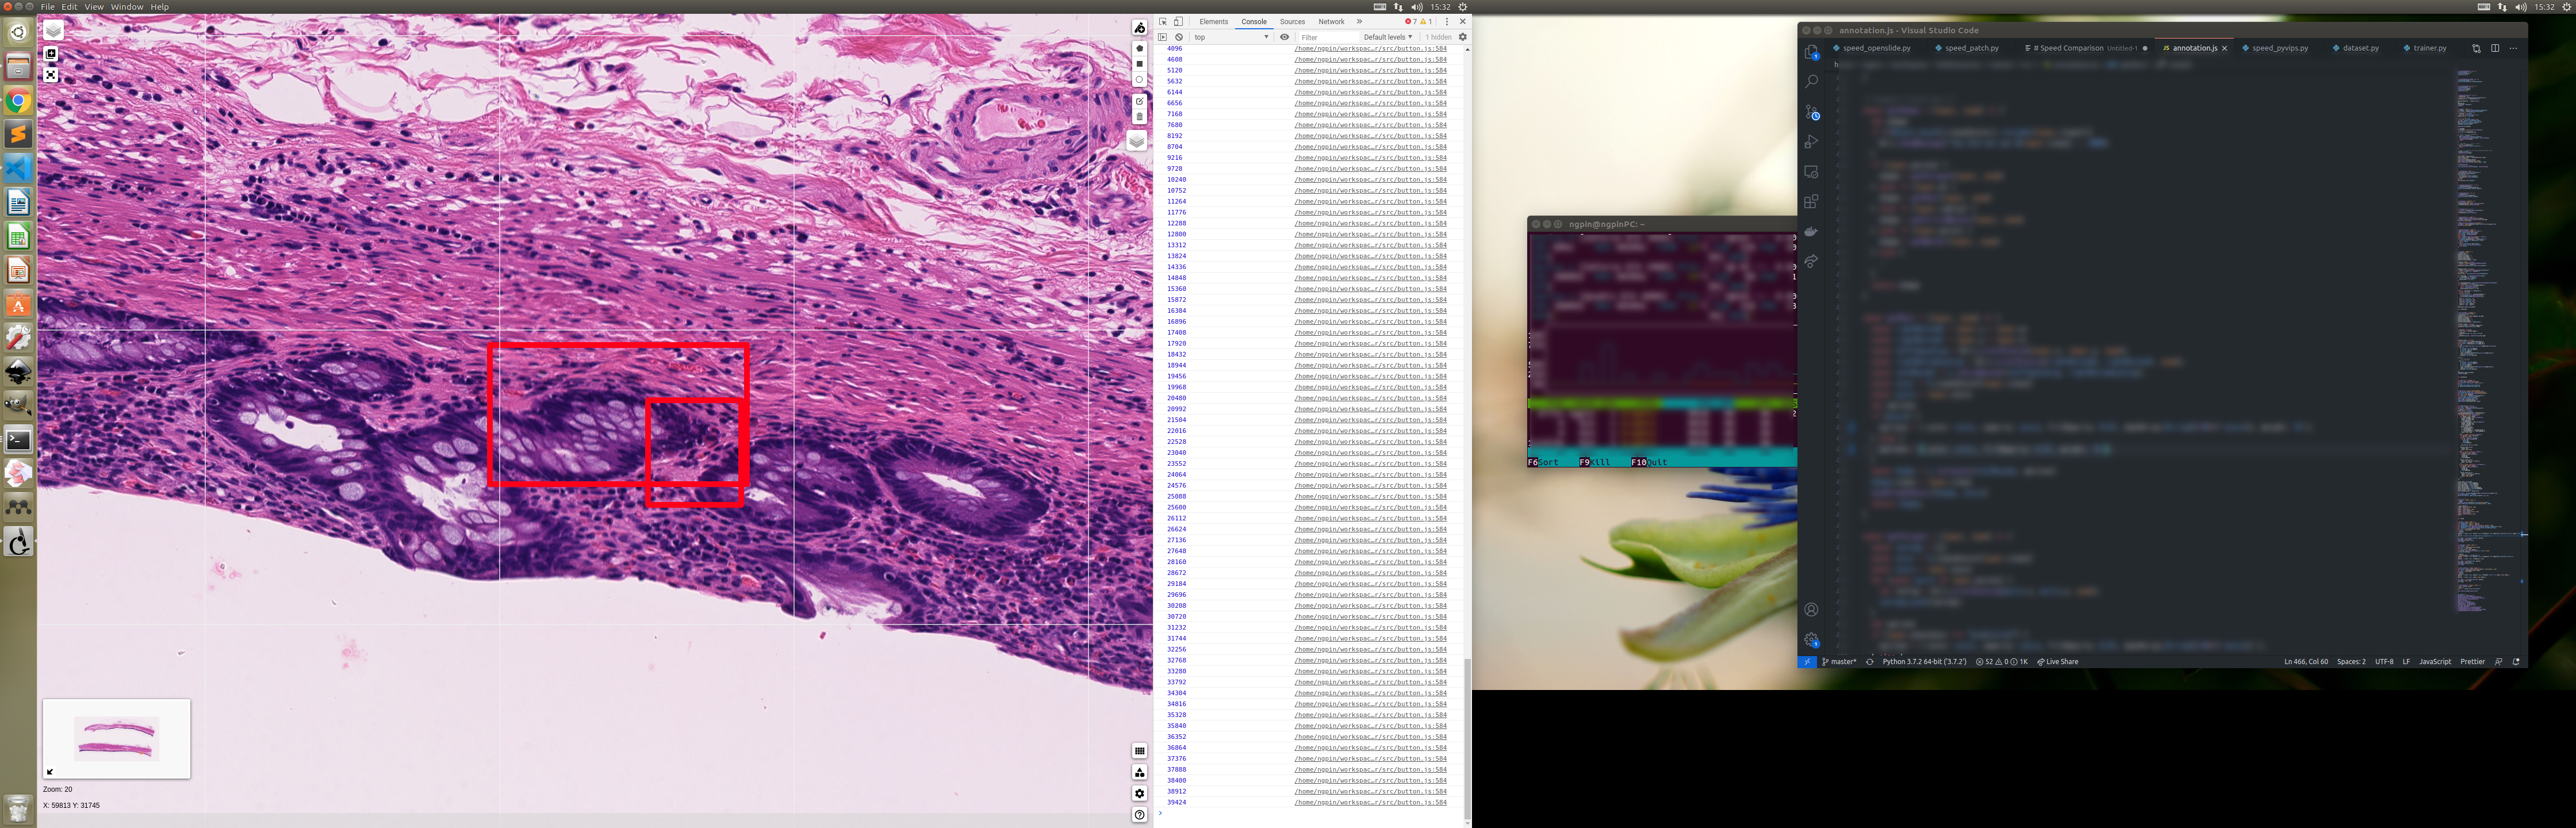Click the edit annotations icon

(1139, 101)
